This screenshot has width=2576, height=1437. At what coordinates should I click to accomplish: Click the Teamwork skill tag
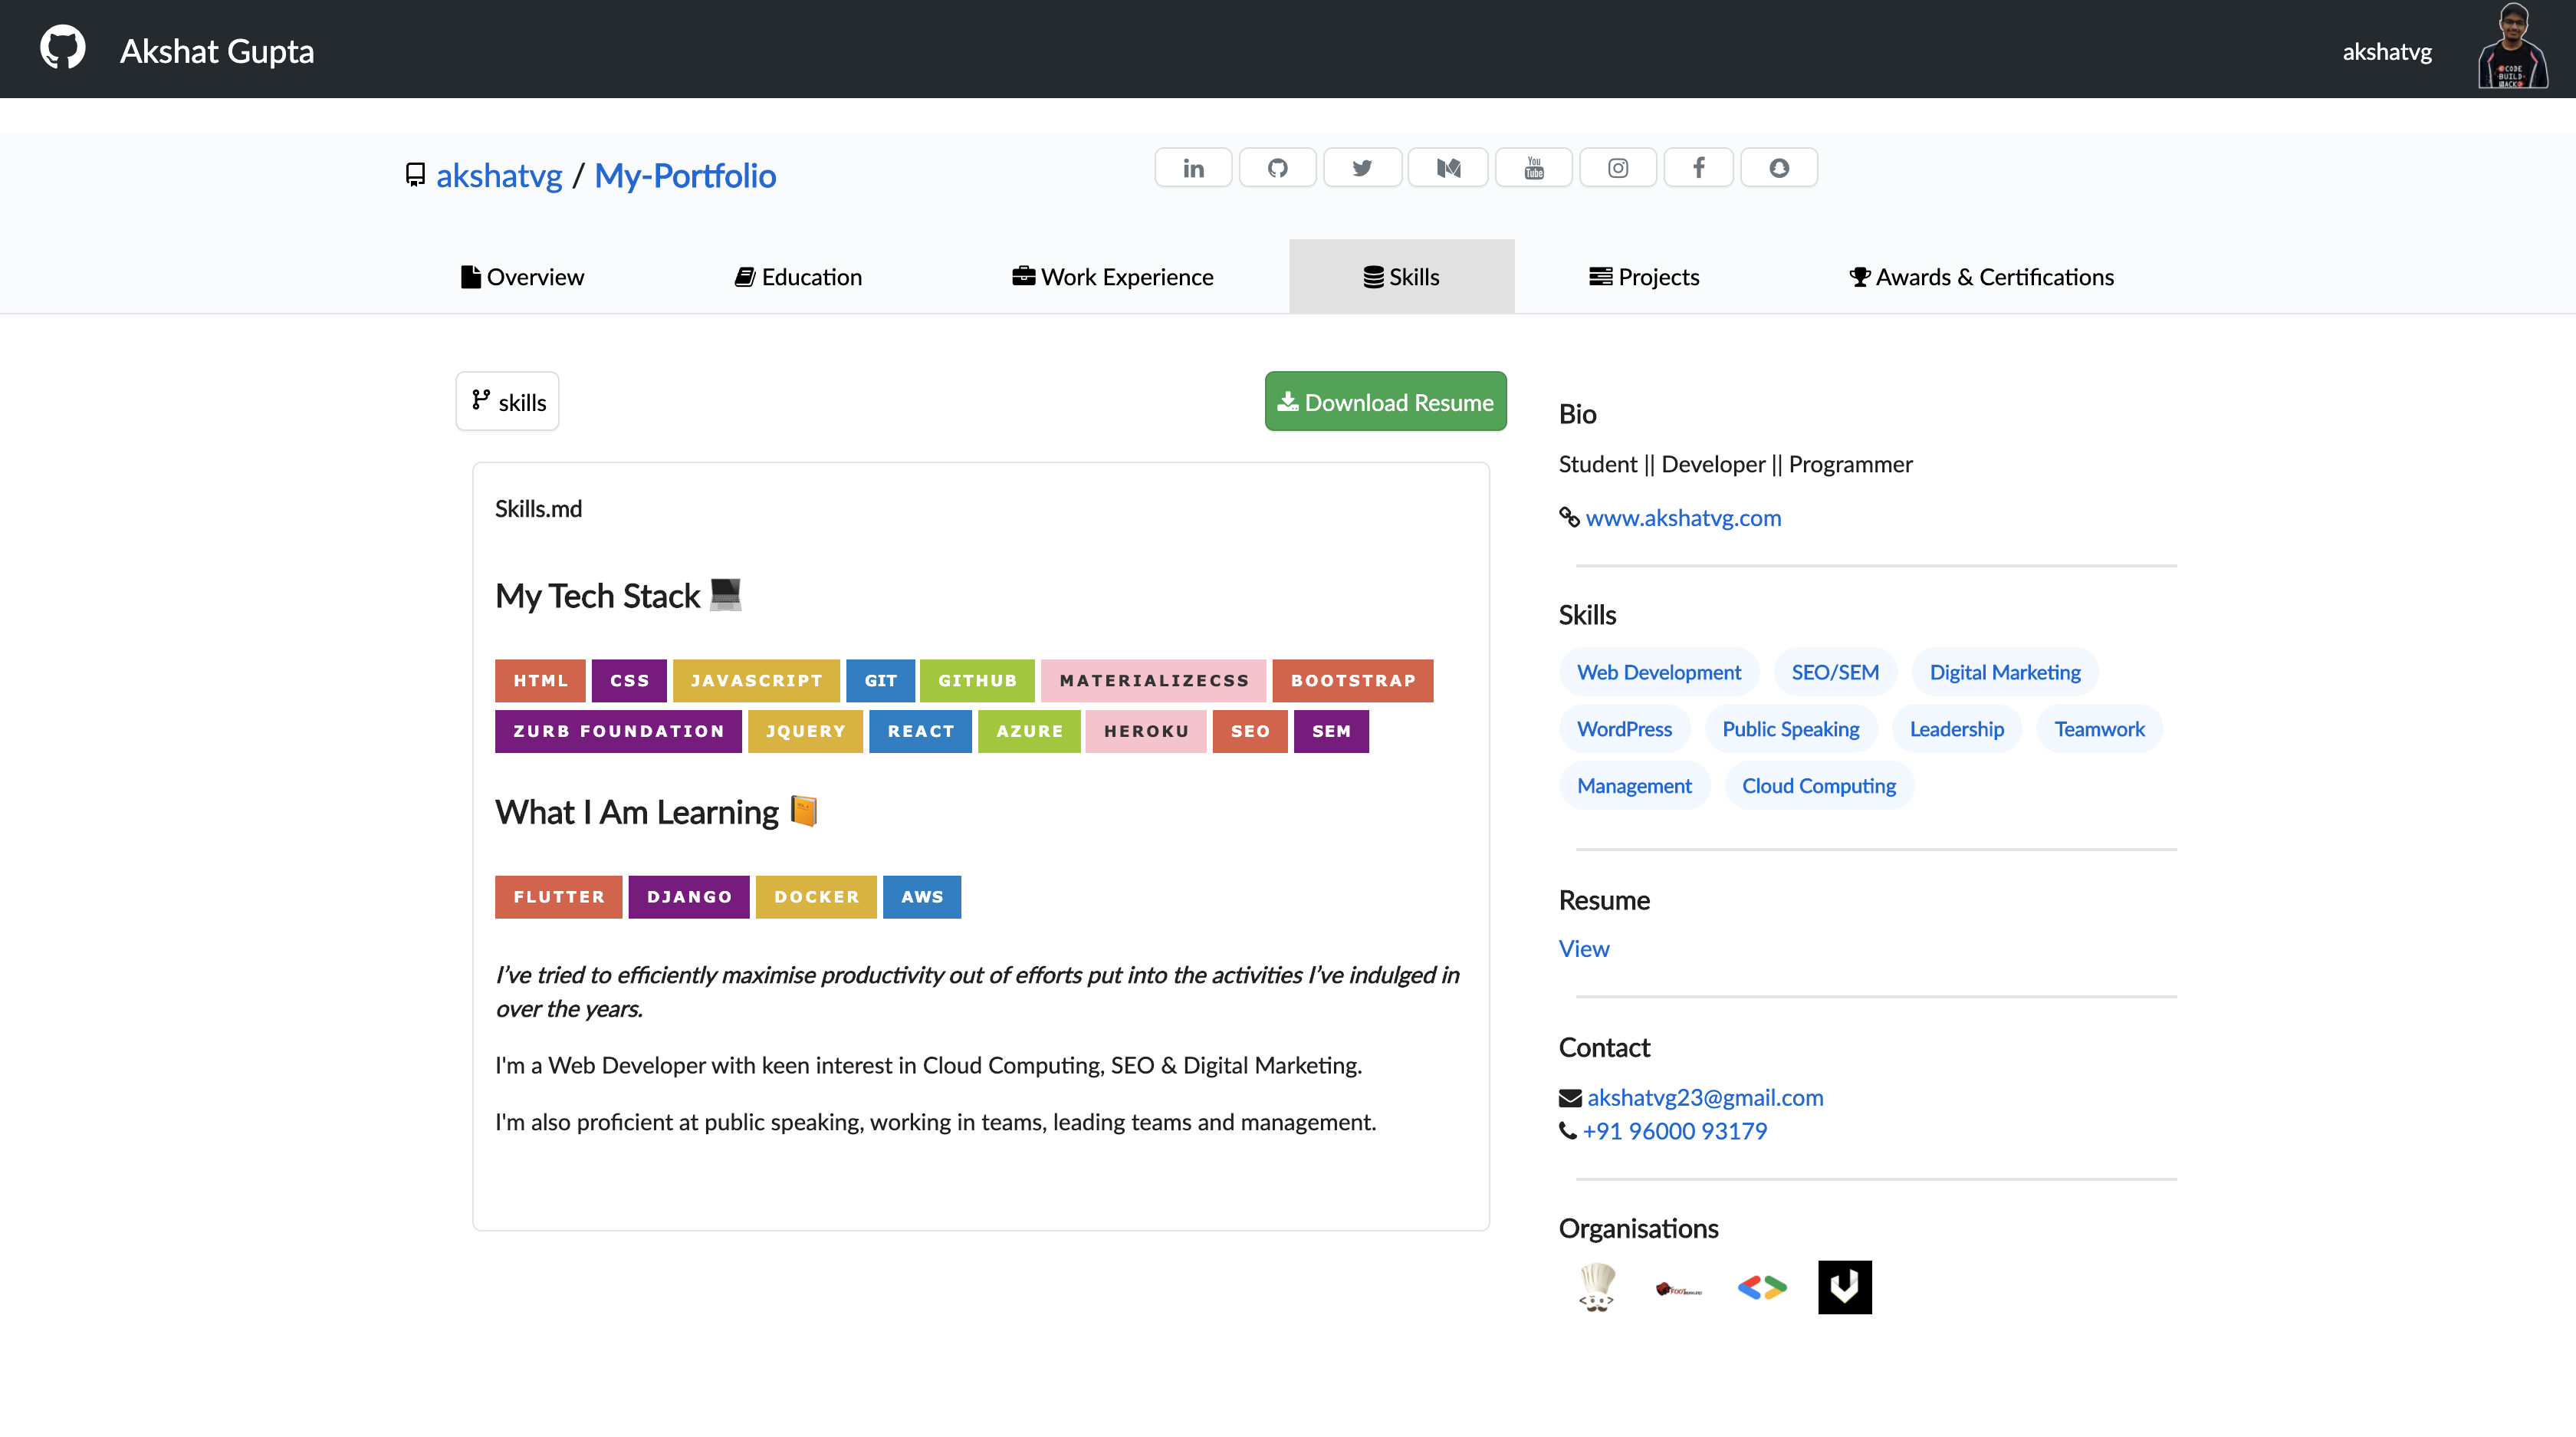tap(2100, 730)
